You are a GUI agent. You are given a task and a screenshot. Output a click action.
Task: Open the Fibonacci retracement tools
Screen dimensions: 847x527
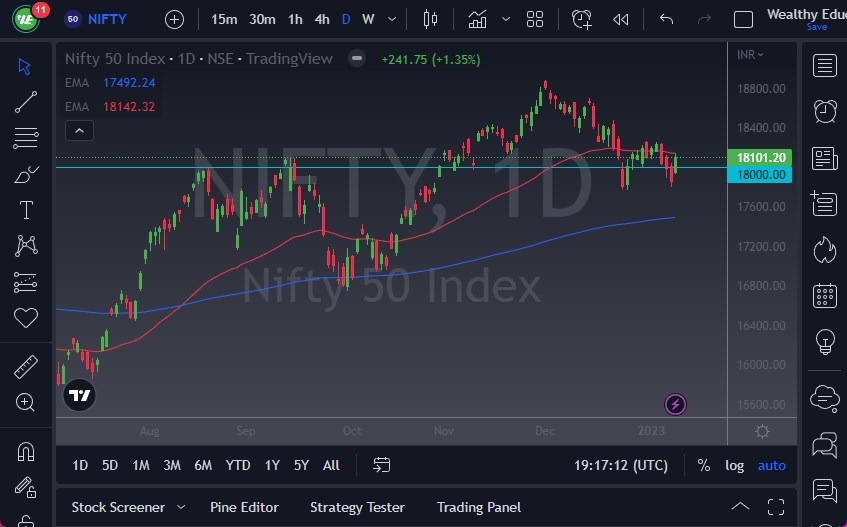(x=25, y=138)
